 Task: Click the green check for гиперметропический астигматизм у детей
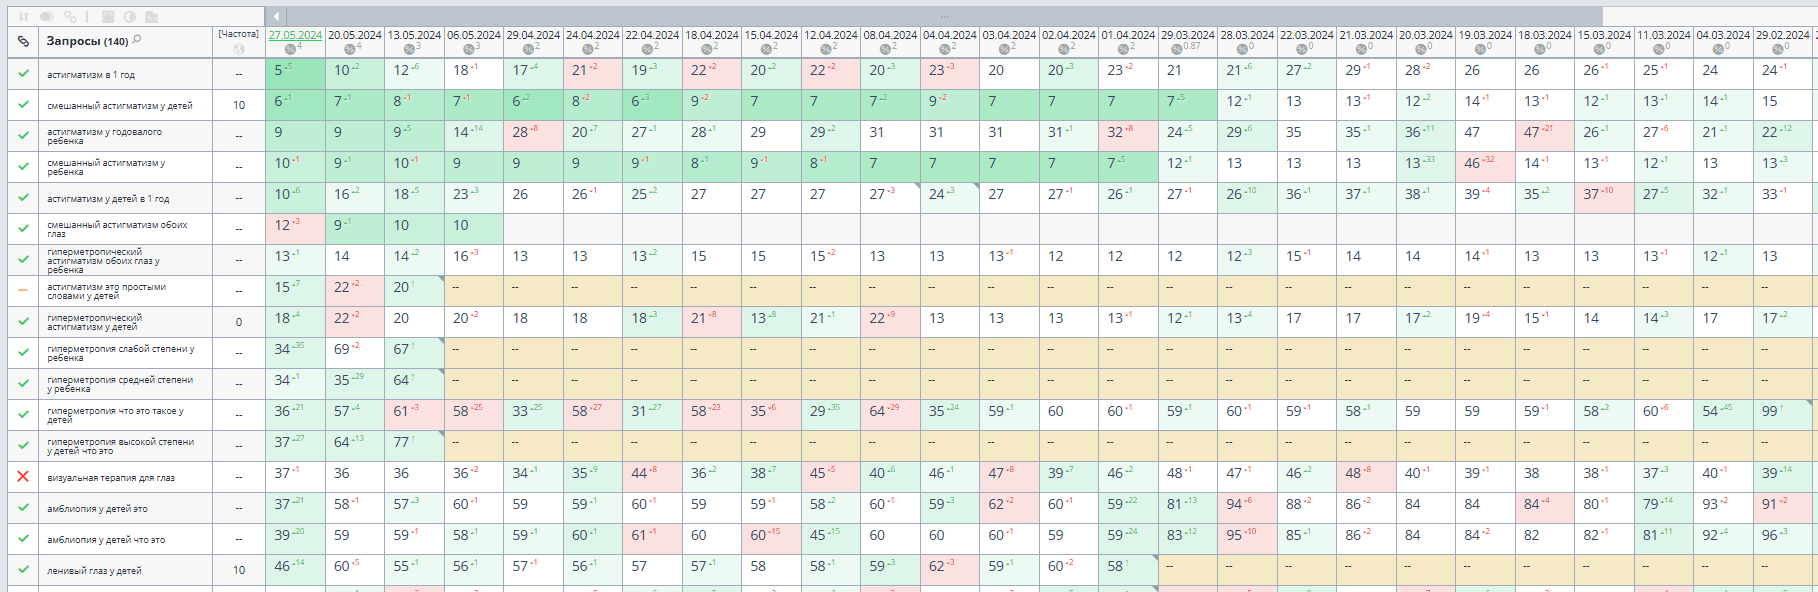coord(23,322)
